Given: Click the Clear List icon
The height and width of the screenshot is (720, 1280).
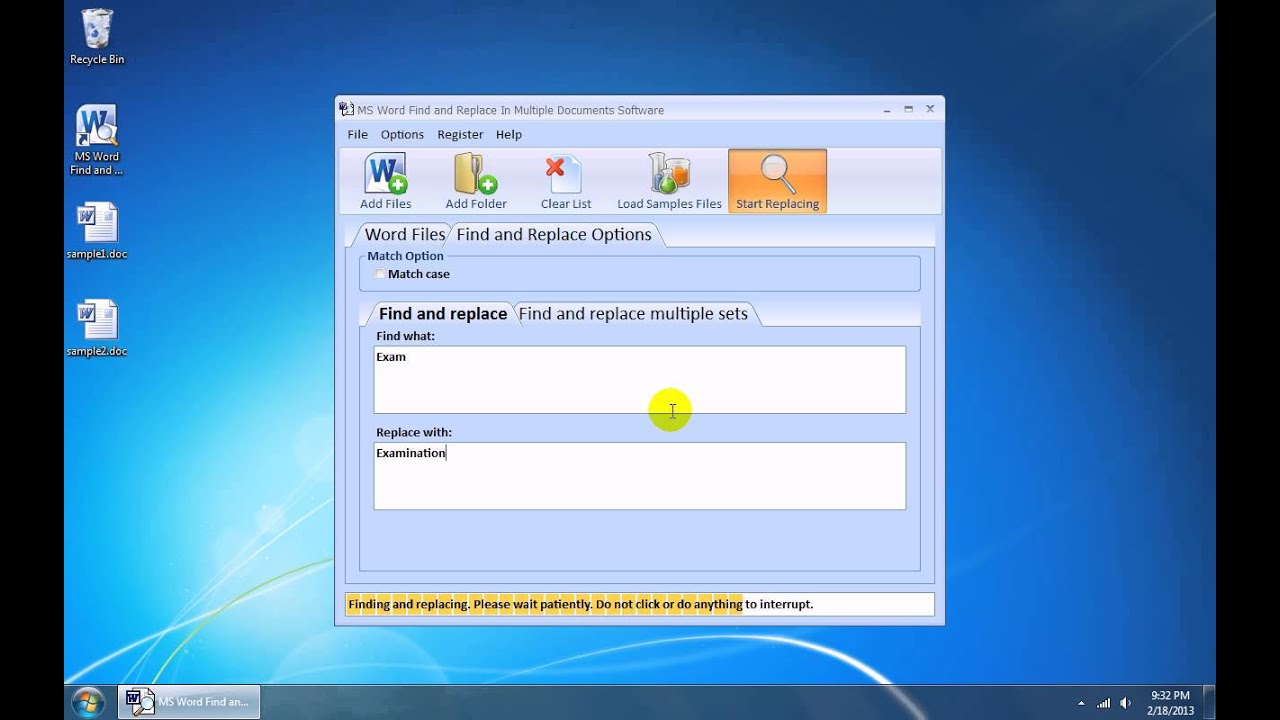Looking at the screenshot, I should point(566,182).
